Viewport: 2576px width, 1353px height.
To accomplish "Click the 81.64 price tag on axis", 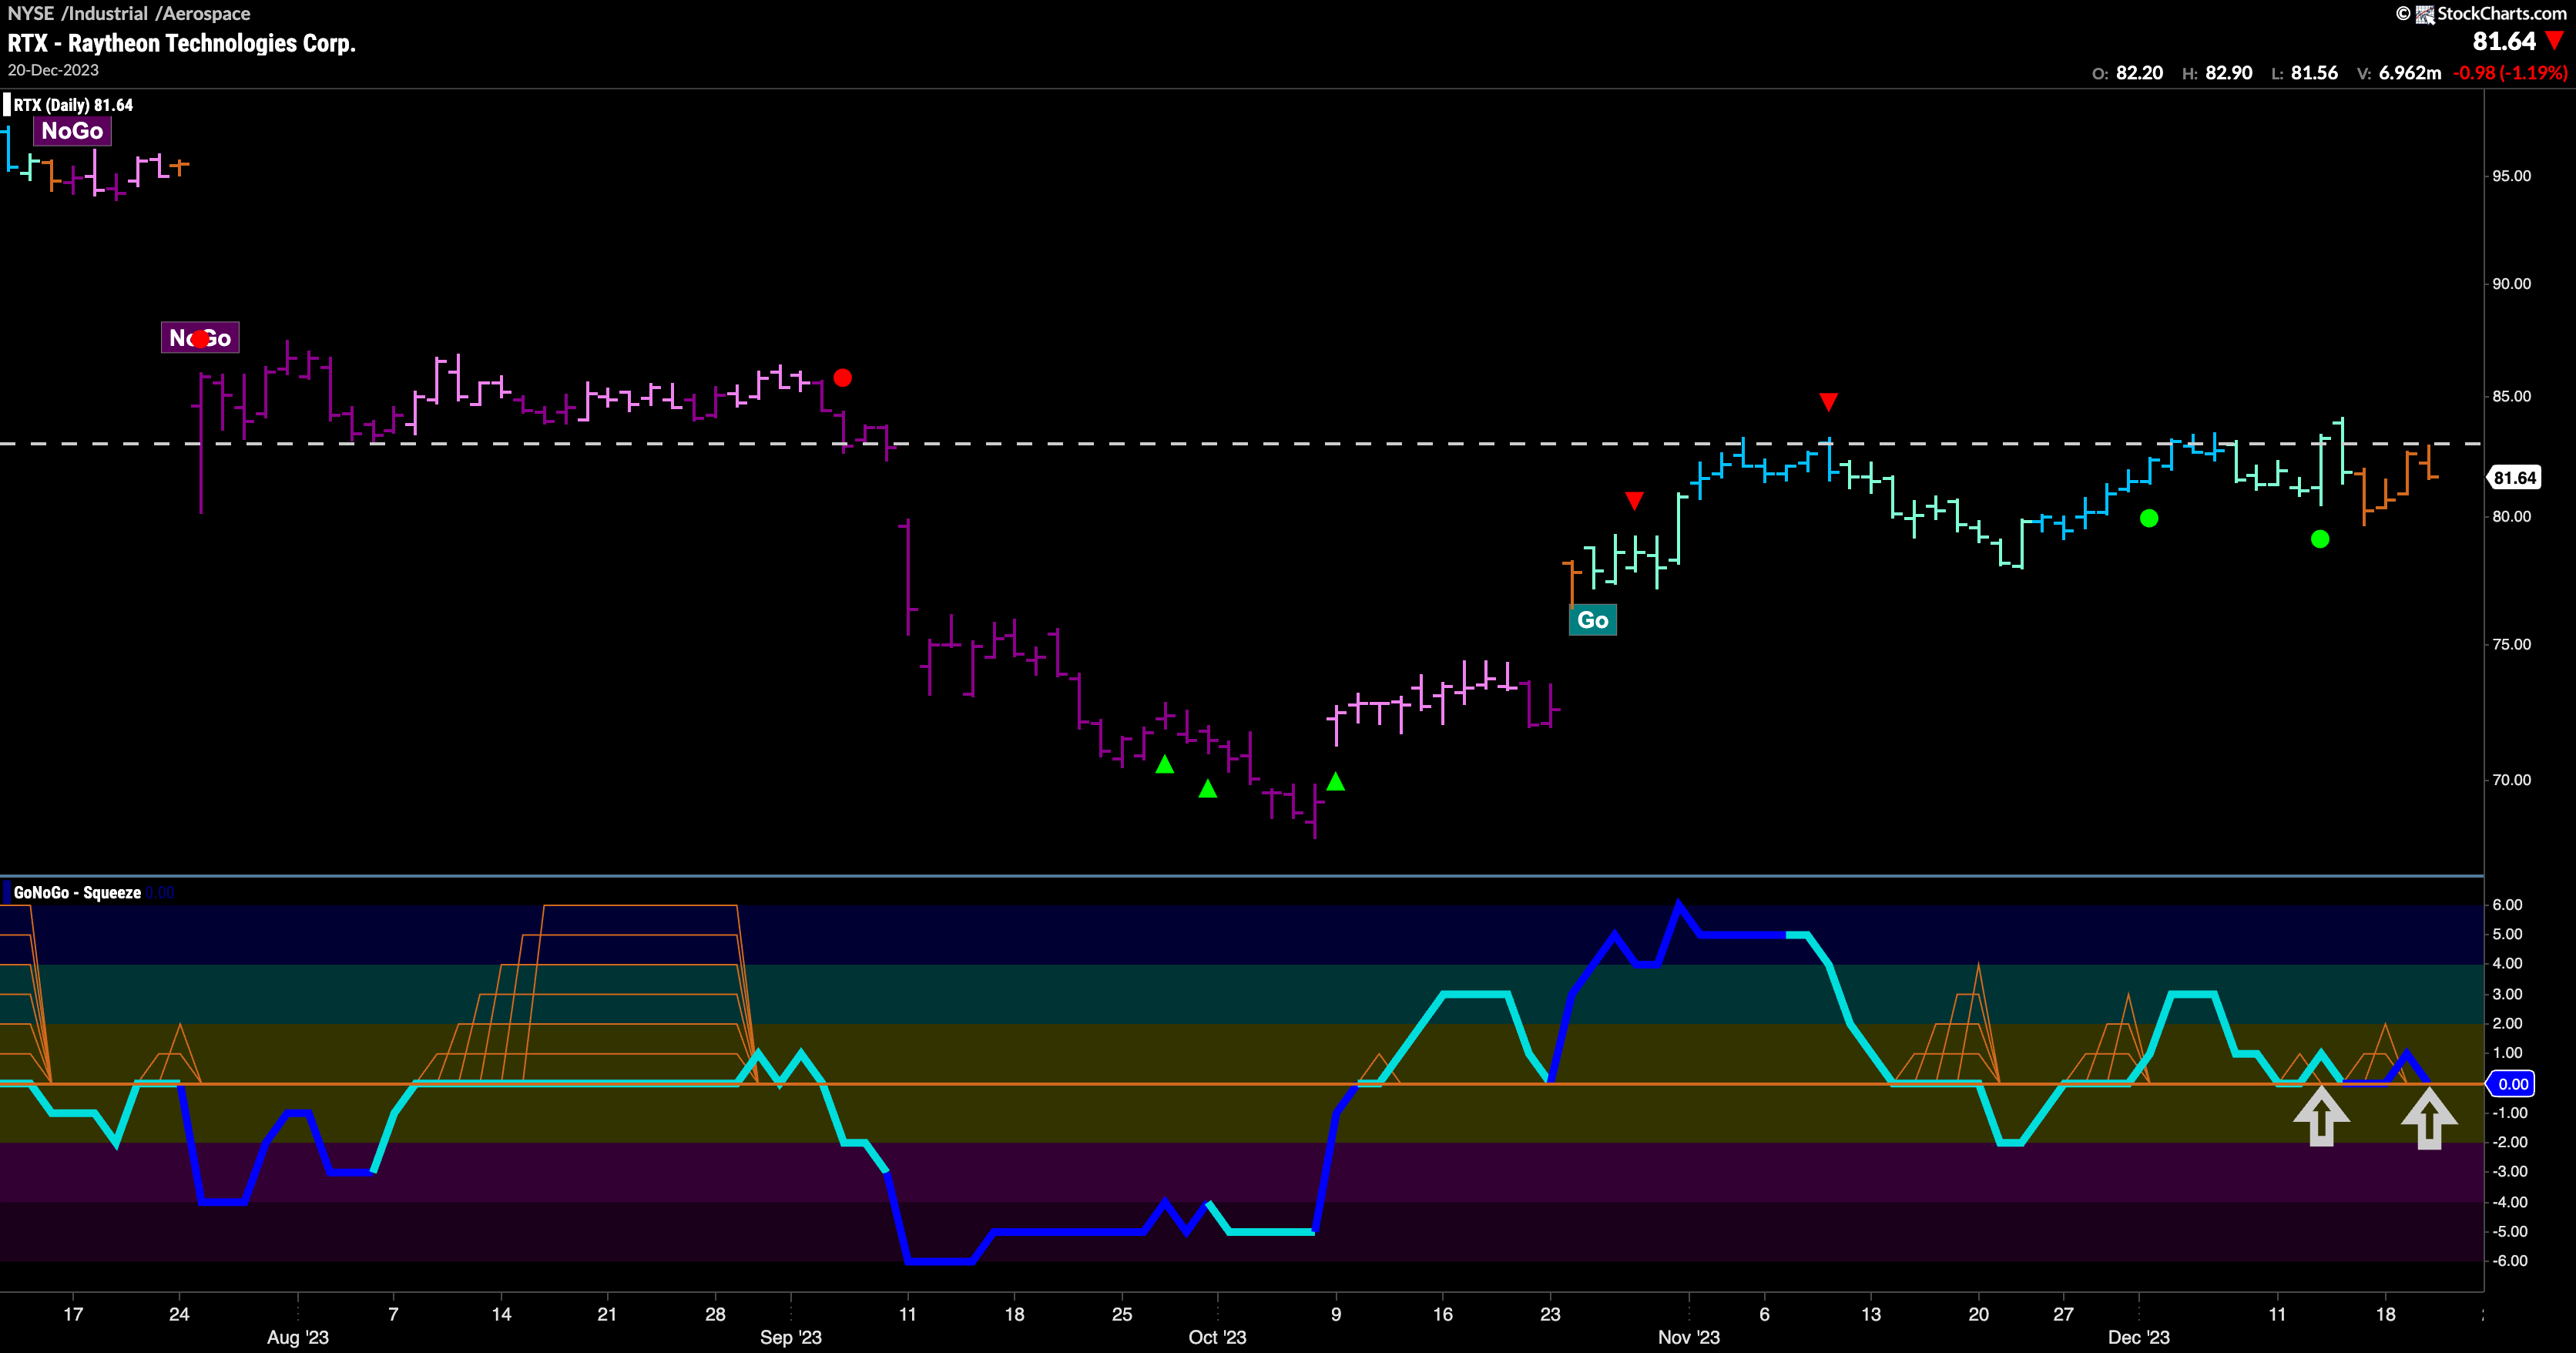I will pyautogui.click(x=2514, y=478).
